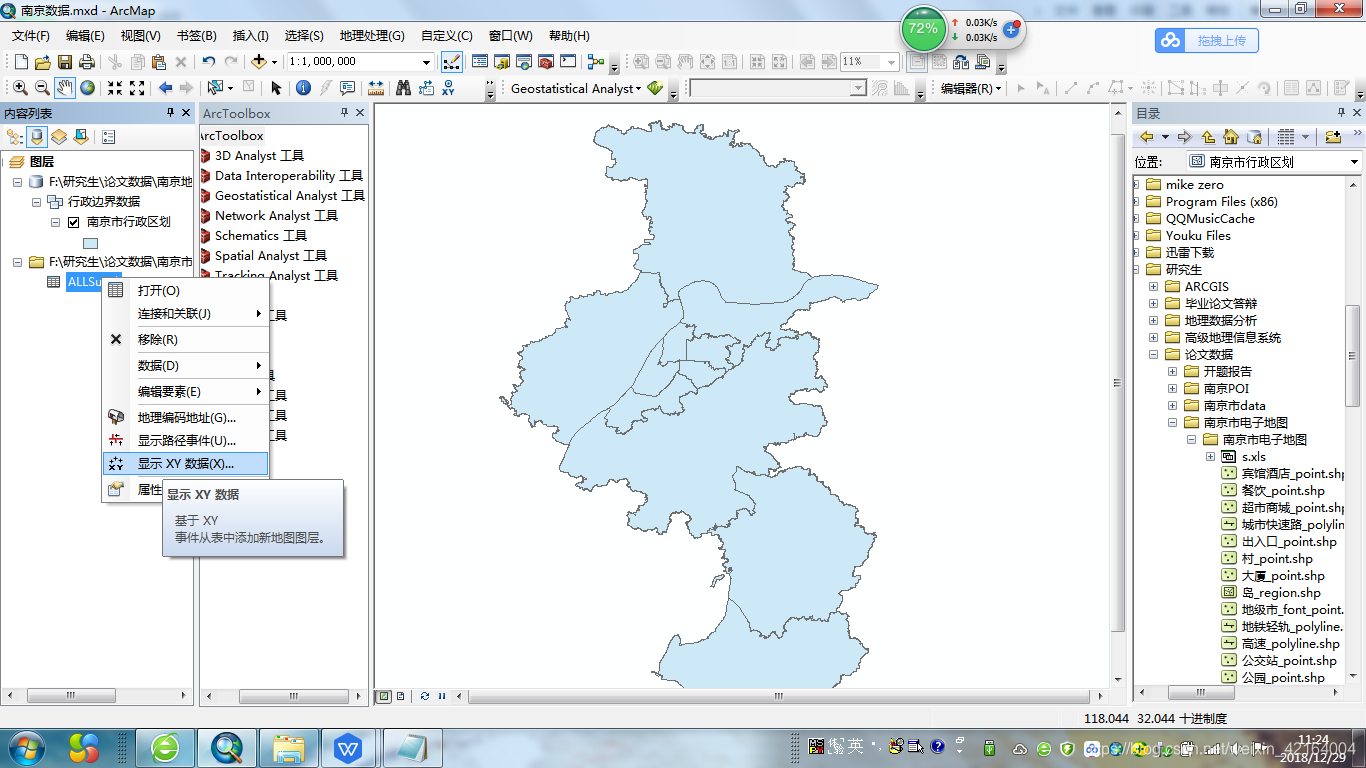This screenshot has height=768, width=1366.
Task: Activate the Identify tool
Action: coord(303,88)
